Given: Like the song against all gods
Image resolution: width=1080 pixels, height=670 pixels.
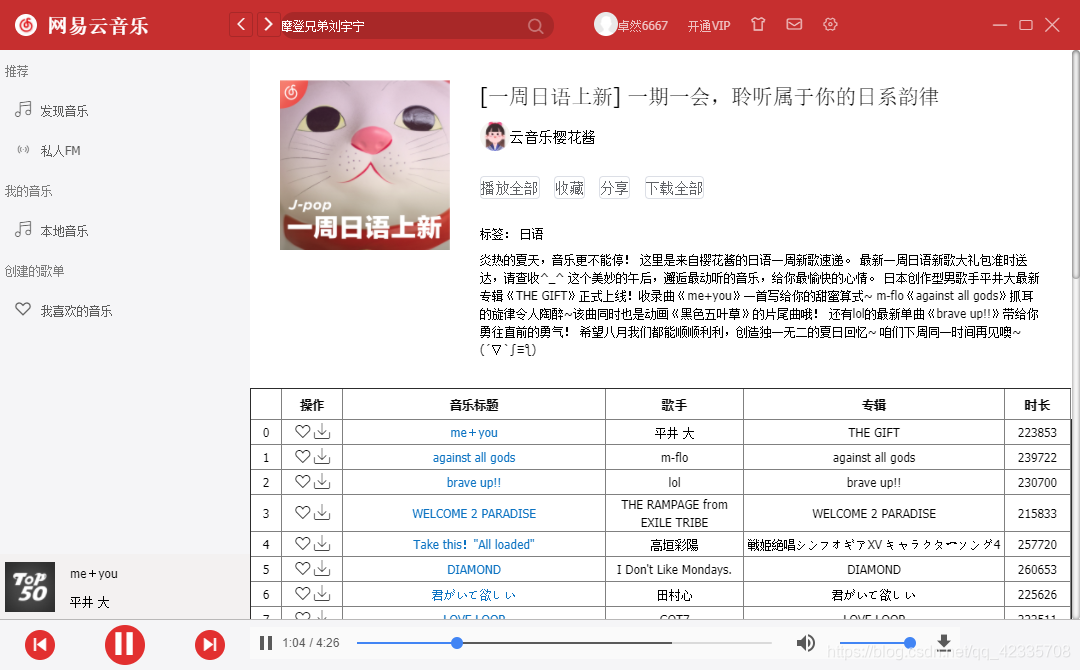Looking at the screenshot, I should (x=302, y=456).
